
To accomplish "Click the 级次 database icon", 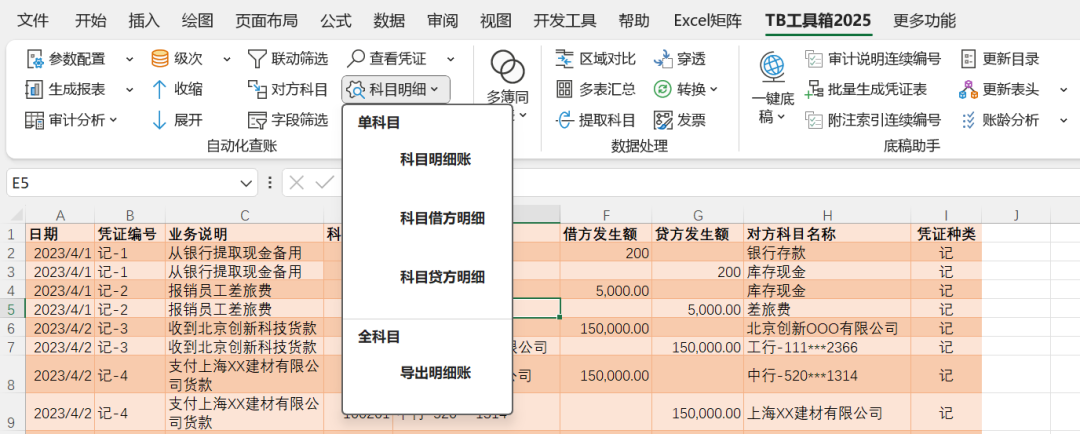I will tap(160, 59).
